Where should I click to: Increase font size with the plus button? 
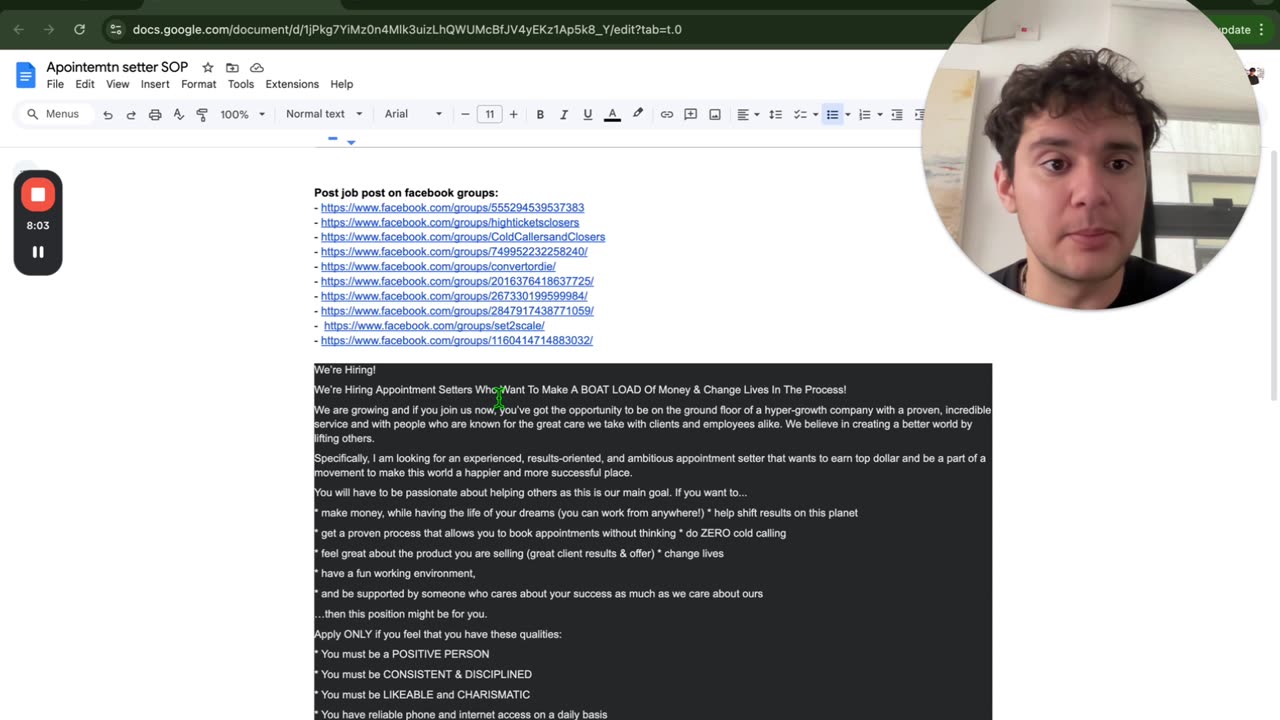click(x=513, y=114)
